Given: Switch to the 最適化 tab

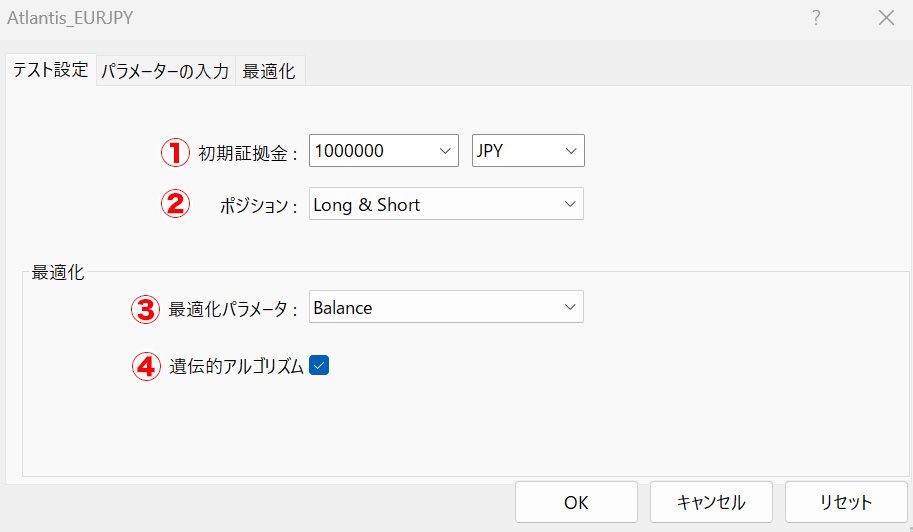Looking at the screenshot, I should tap(269, 71).
